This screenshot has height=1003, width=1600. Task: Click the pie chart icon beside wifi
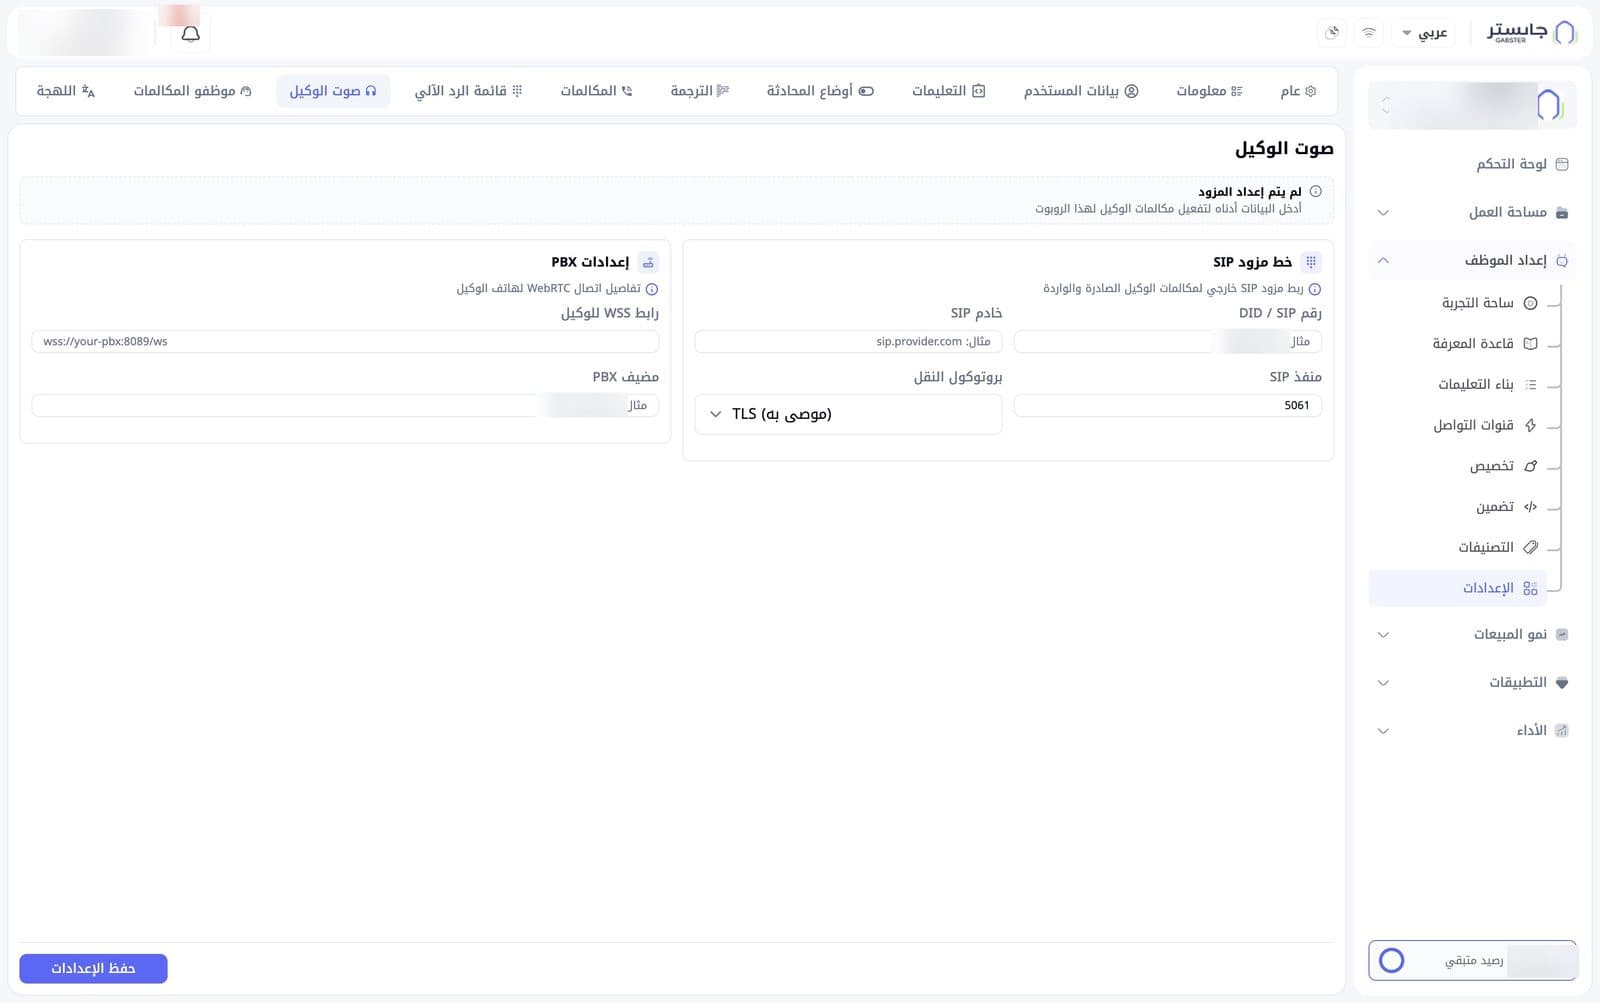pyautogui.click(x=1332, y=33)
